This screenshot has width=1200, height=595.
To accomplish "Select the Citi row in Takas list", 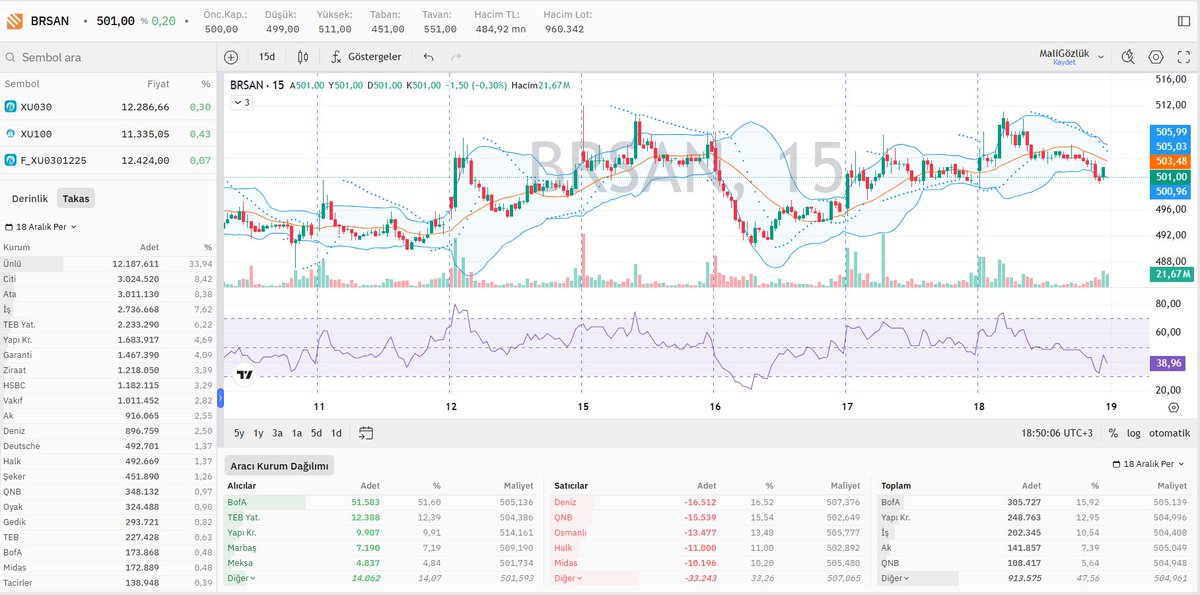I will click(108, 279).
